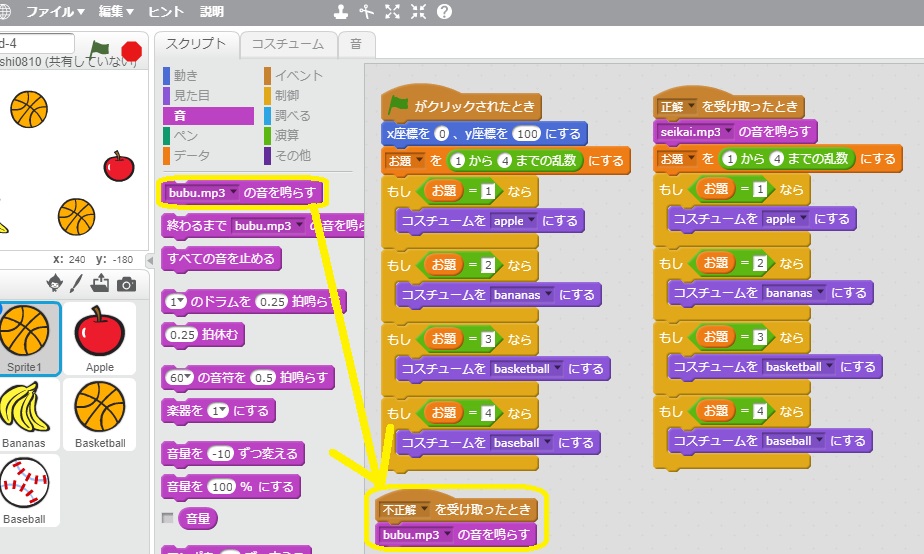Select the scissors delete tool

[367, 11]
